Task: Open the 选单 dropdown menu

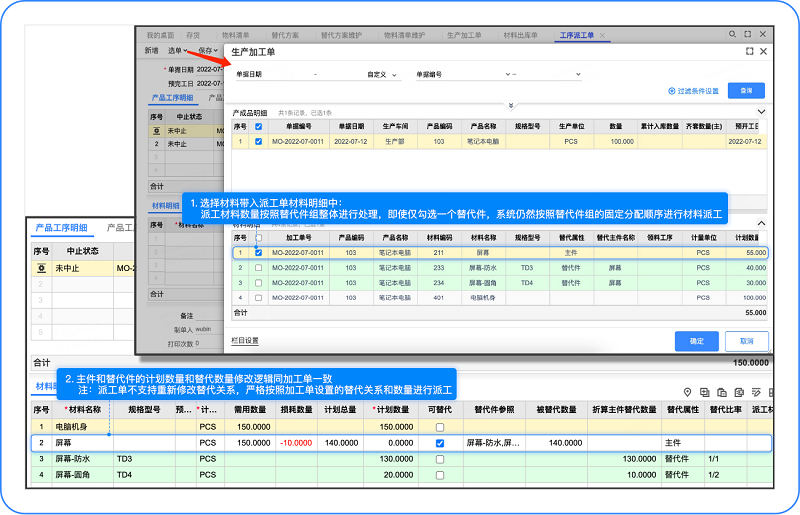Action: coord(178,50)
